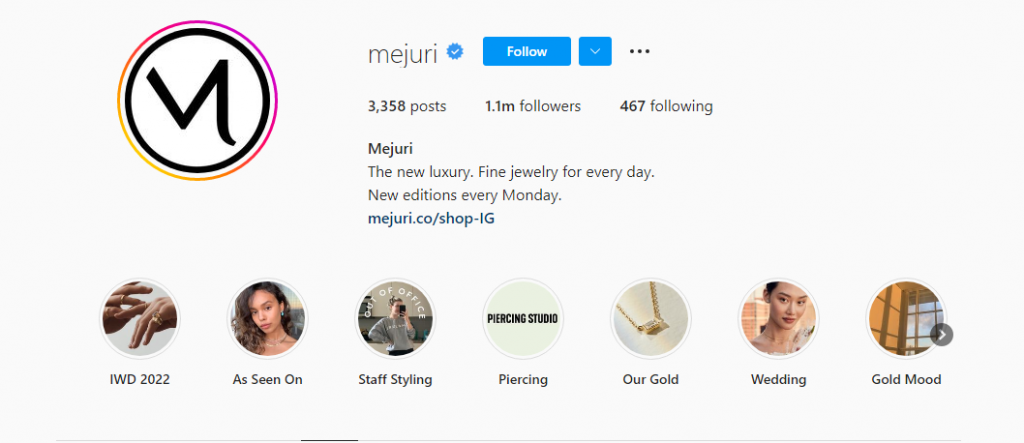Expand suggested accounts dropdown arrow

595,52
